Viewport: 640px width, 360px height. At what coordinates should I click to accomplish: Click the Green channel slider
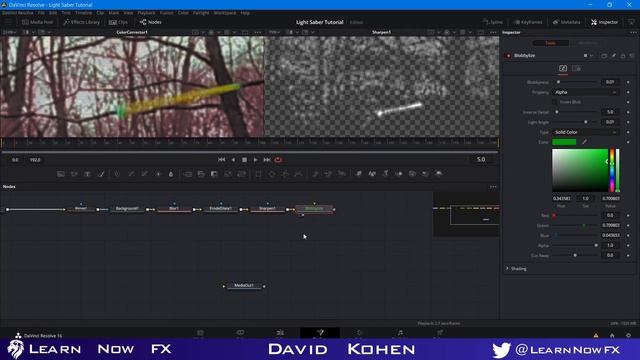tap(575, 225)
